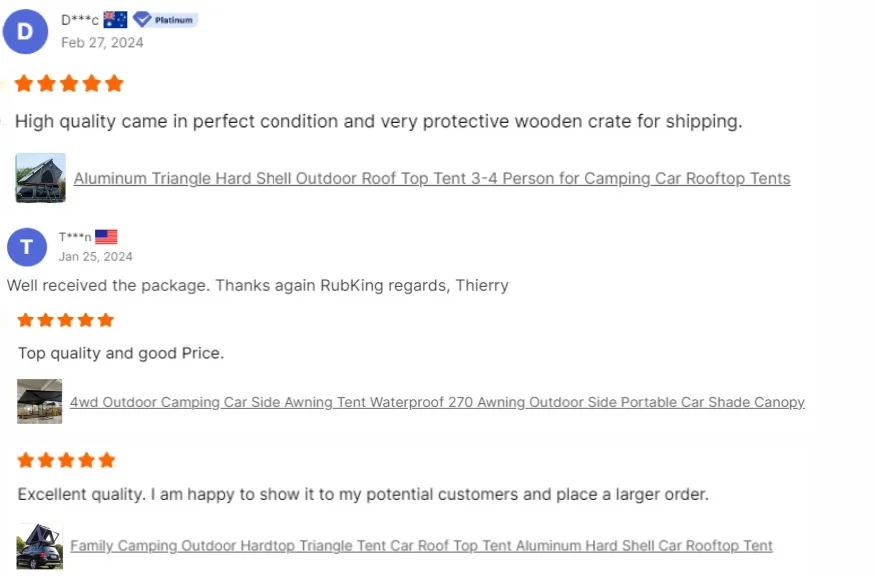Viewport: 874px width, 576px height.
Task: Click the blue D reviewer avatar
Action: click(26, 31)
